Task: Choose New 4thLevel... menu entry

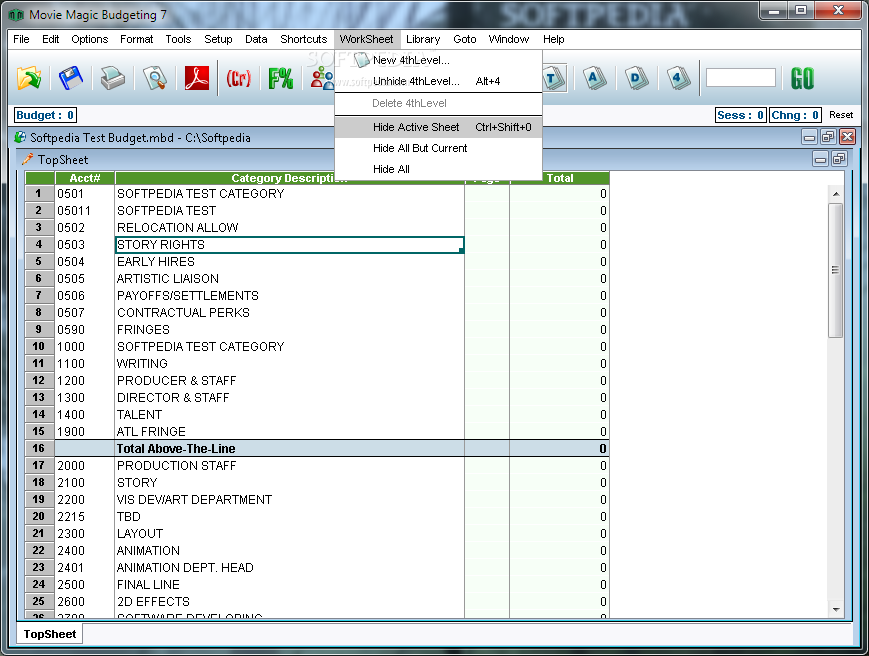Action: pos(438,60)
